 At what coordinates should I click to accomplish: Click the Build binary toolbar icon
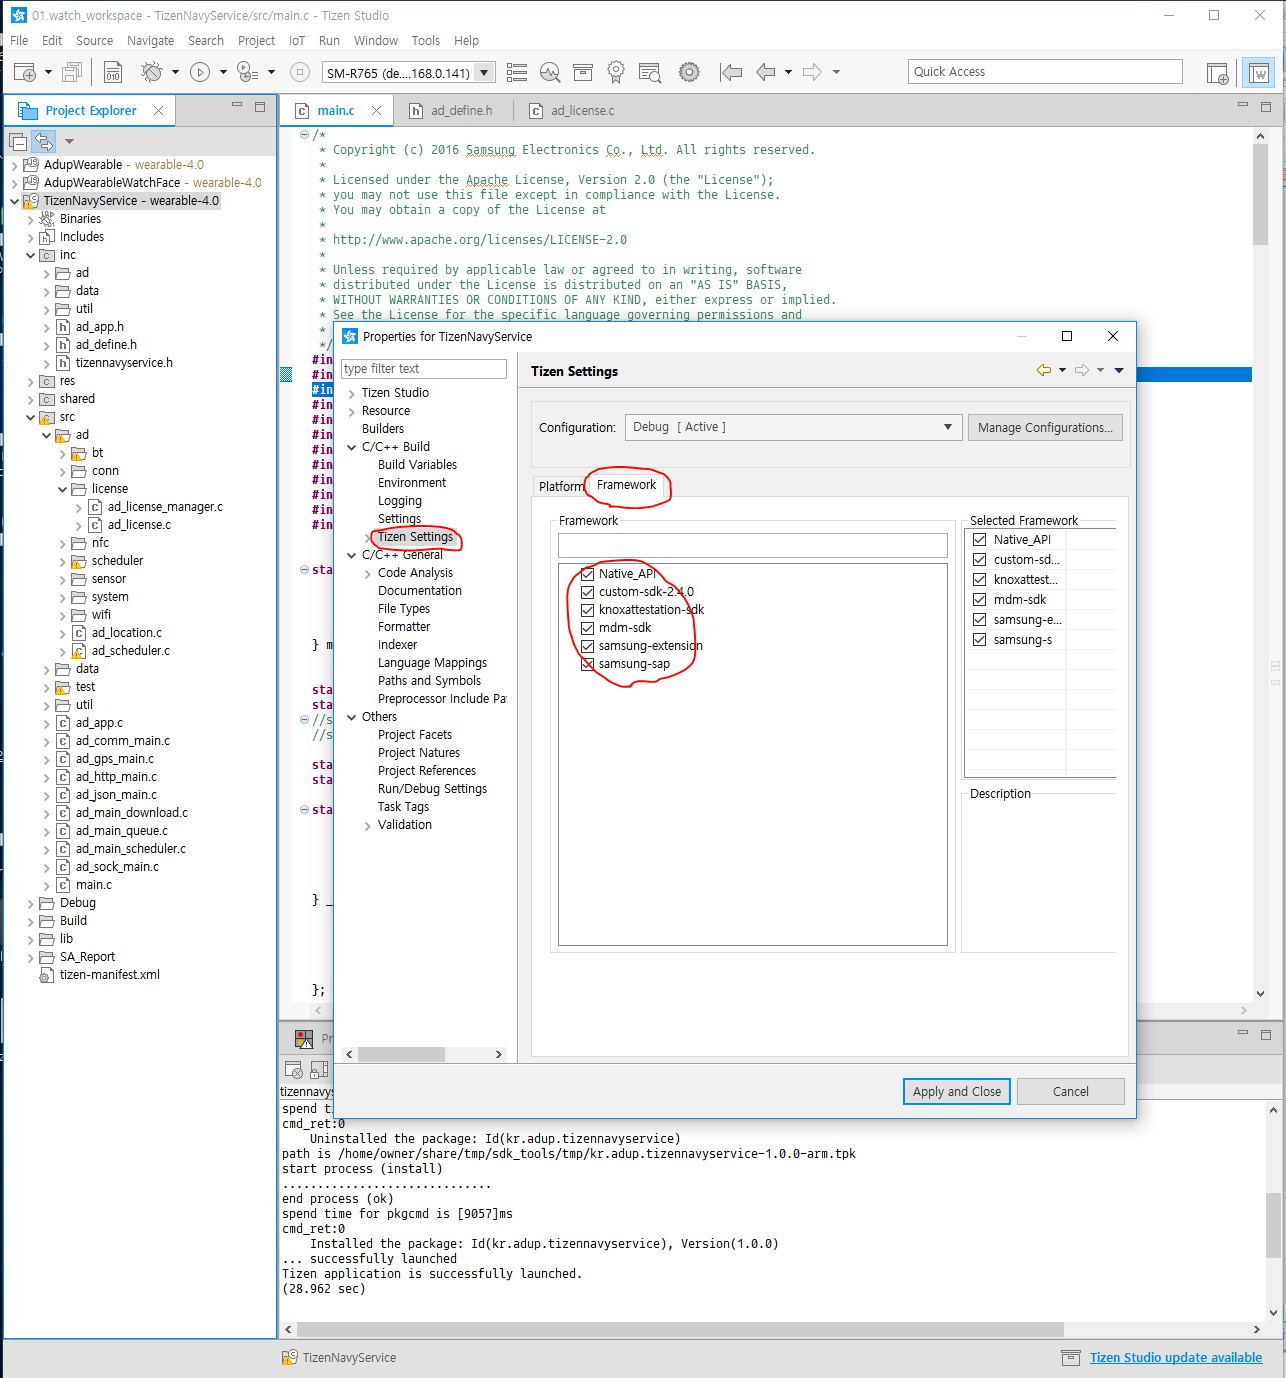pos(113,72)
